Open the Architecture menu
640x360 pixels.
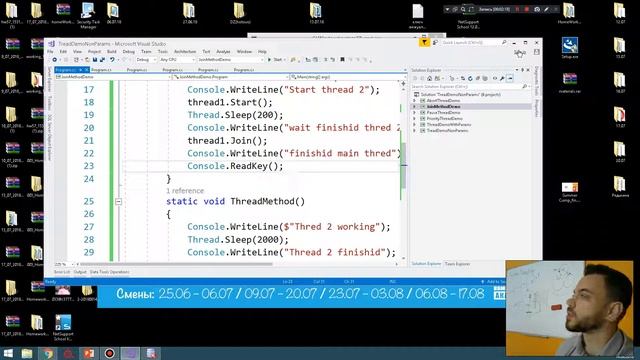coord(185,51)
